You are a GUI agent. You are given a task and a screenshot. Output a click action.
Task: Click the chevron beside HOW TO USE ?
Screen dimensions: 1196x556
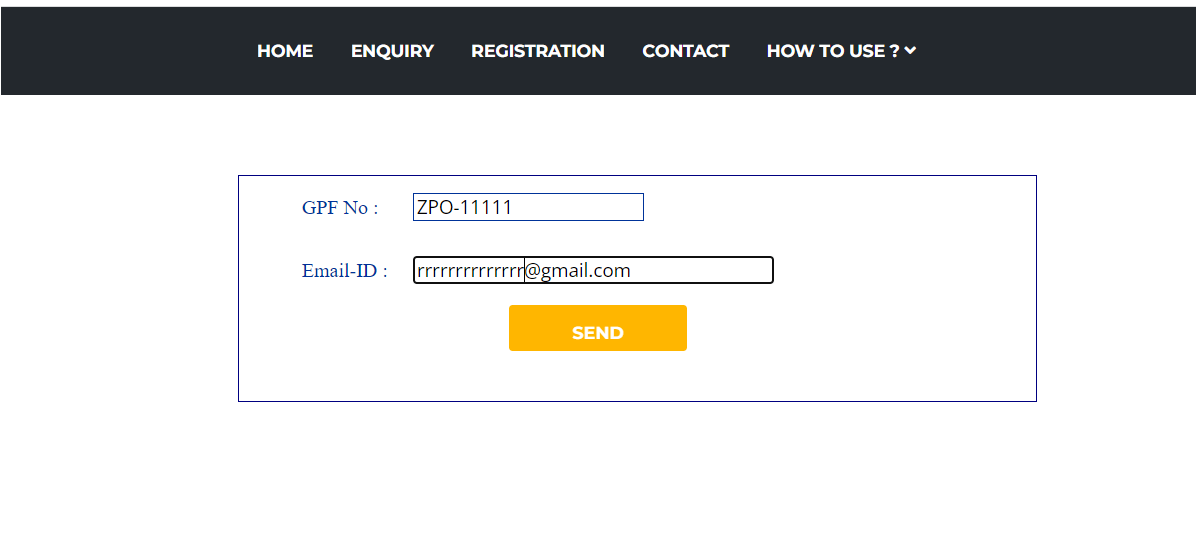(x=910, y=51)
